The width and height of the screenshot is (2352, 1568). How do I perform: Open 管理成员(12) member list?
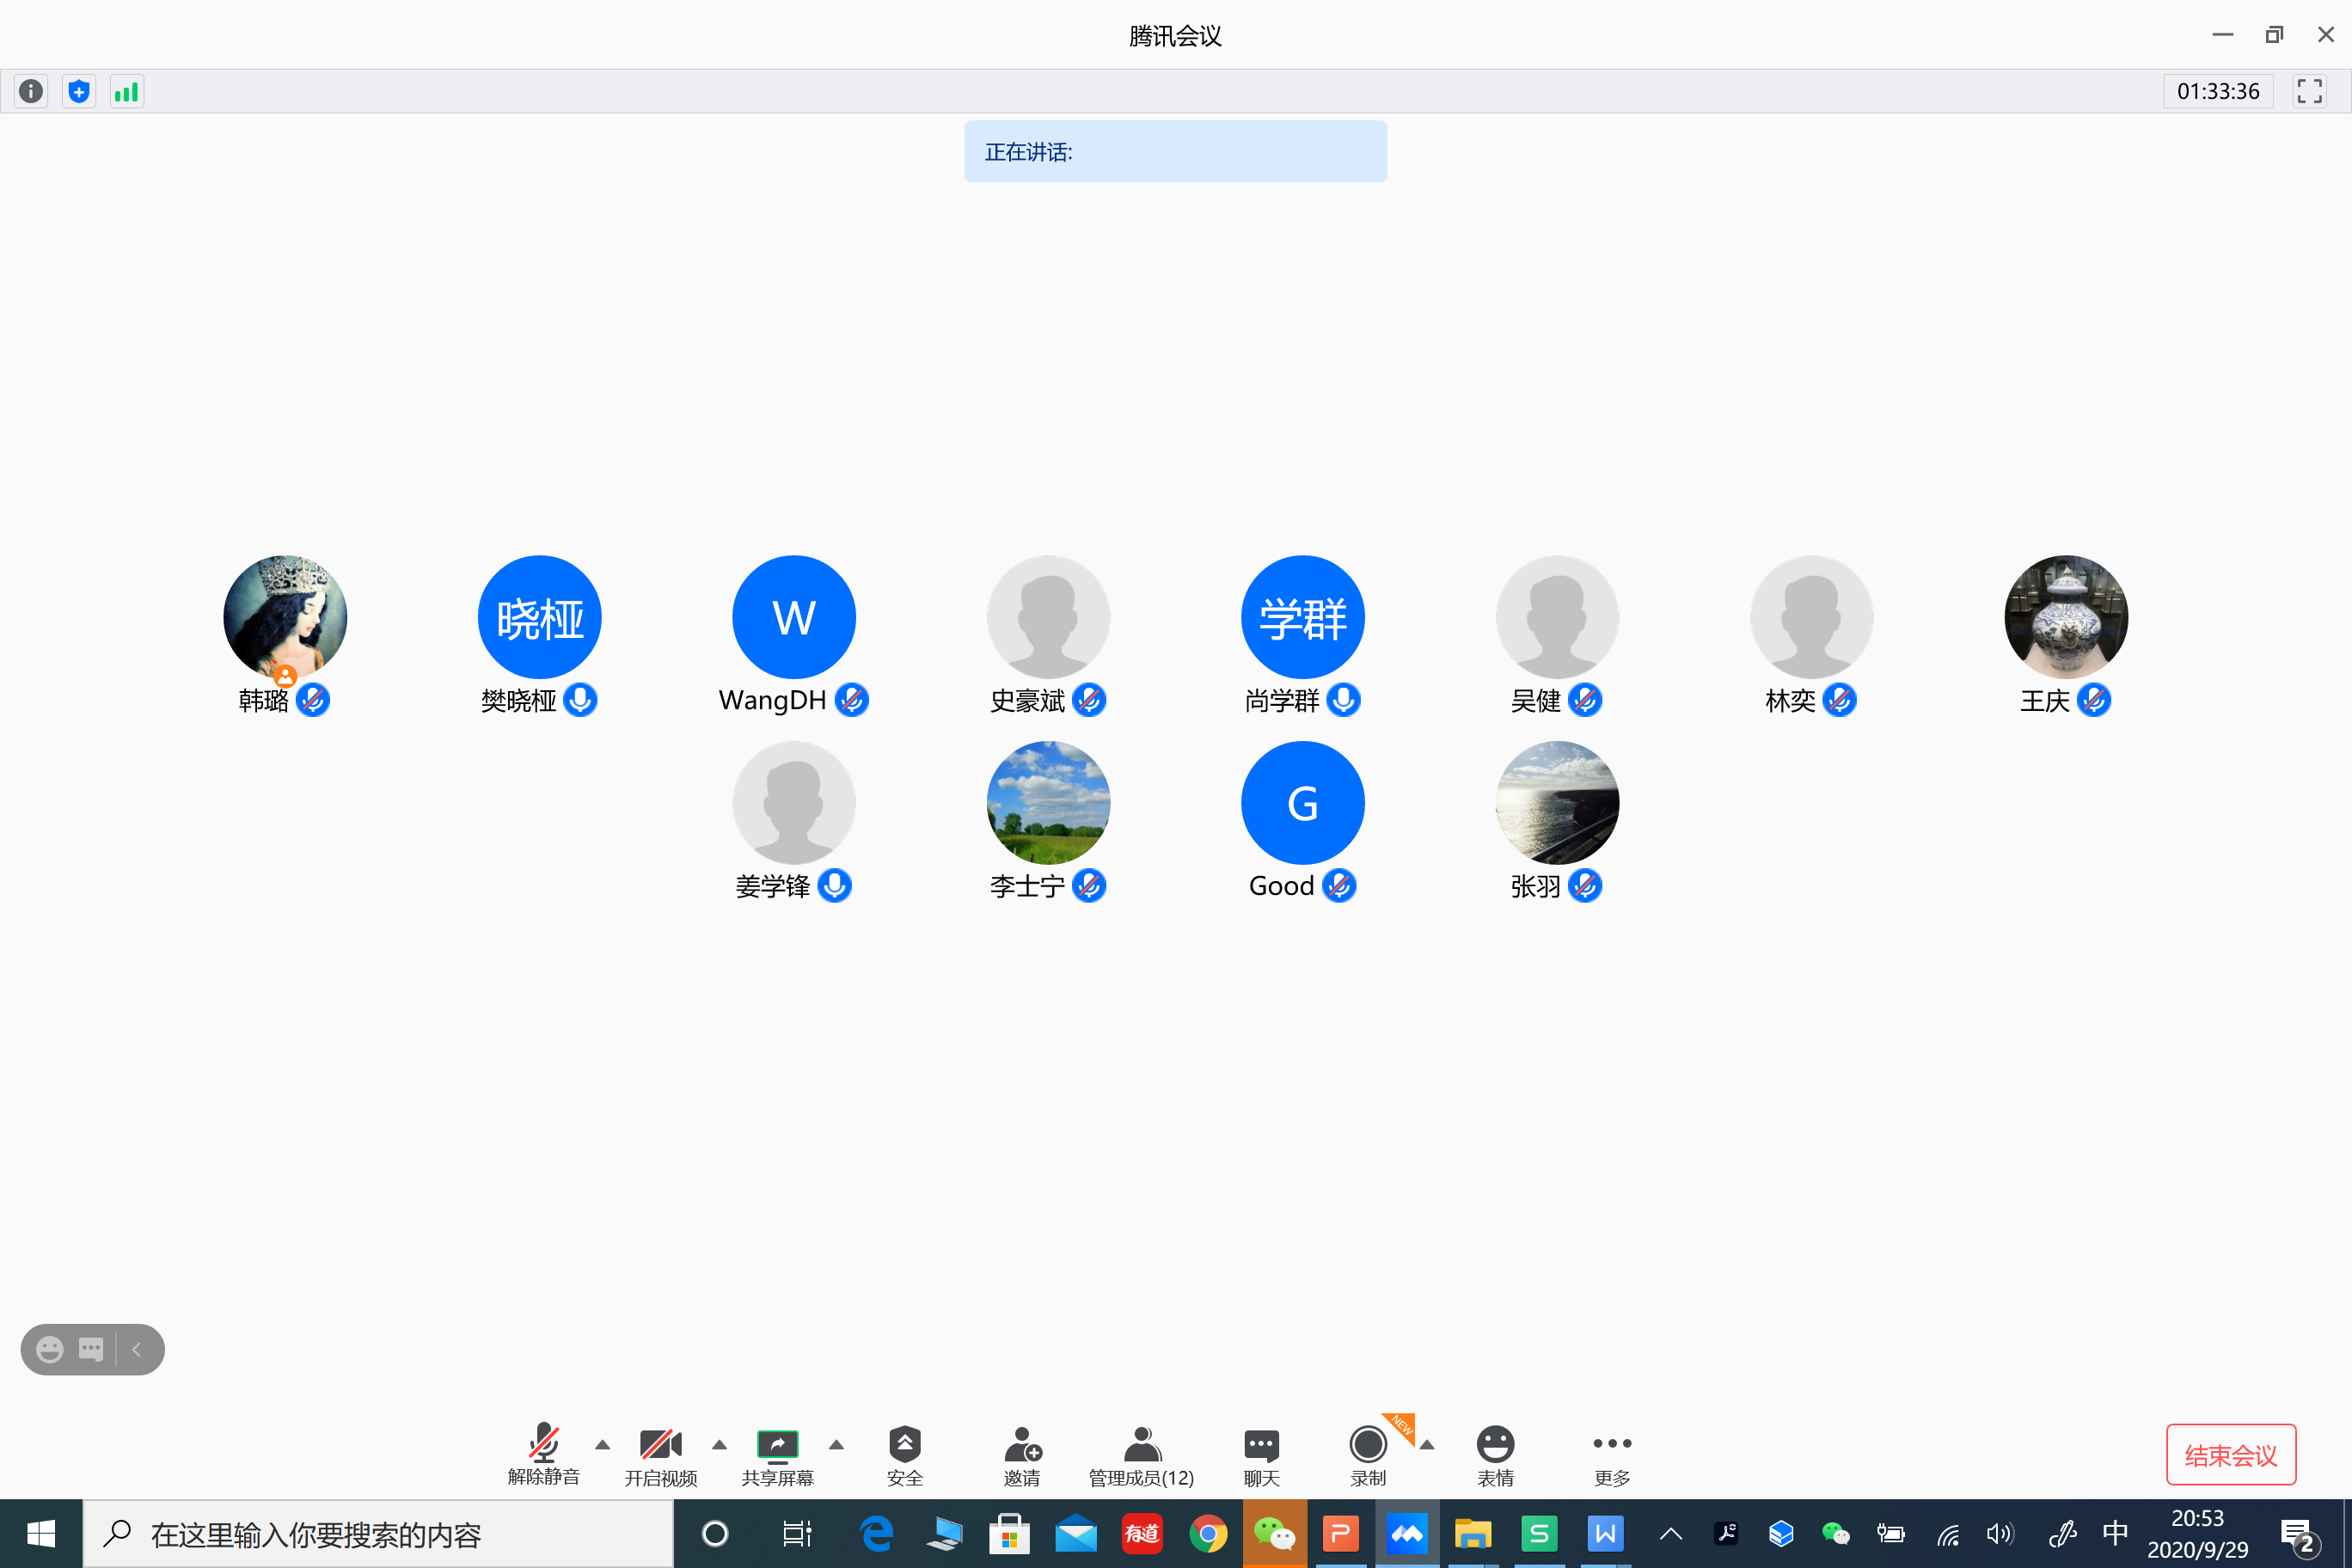1141,1455
